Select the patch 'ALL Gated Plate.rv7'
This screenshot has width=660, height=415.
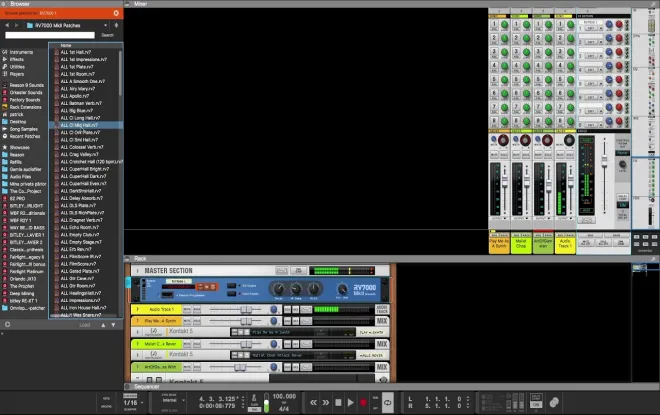click(80, 271)
